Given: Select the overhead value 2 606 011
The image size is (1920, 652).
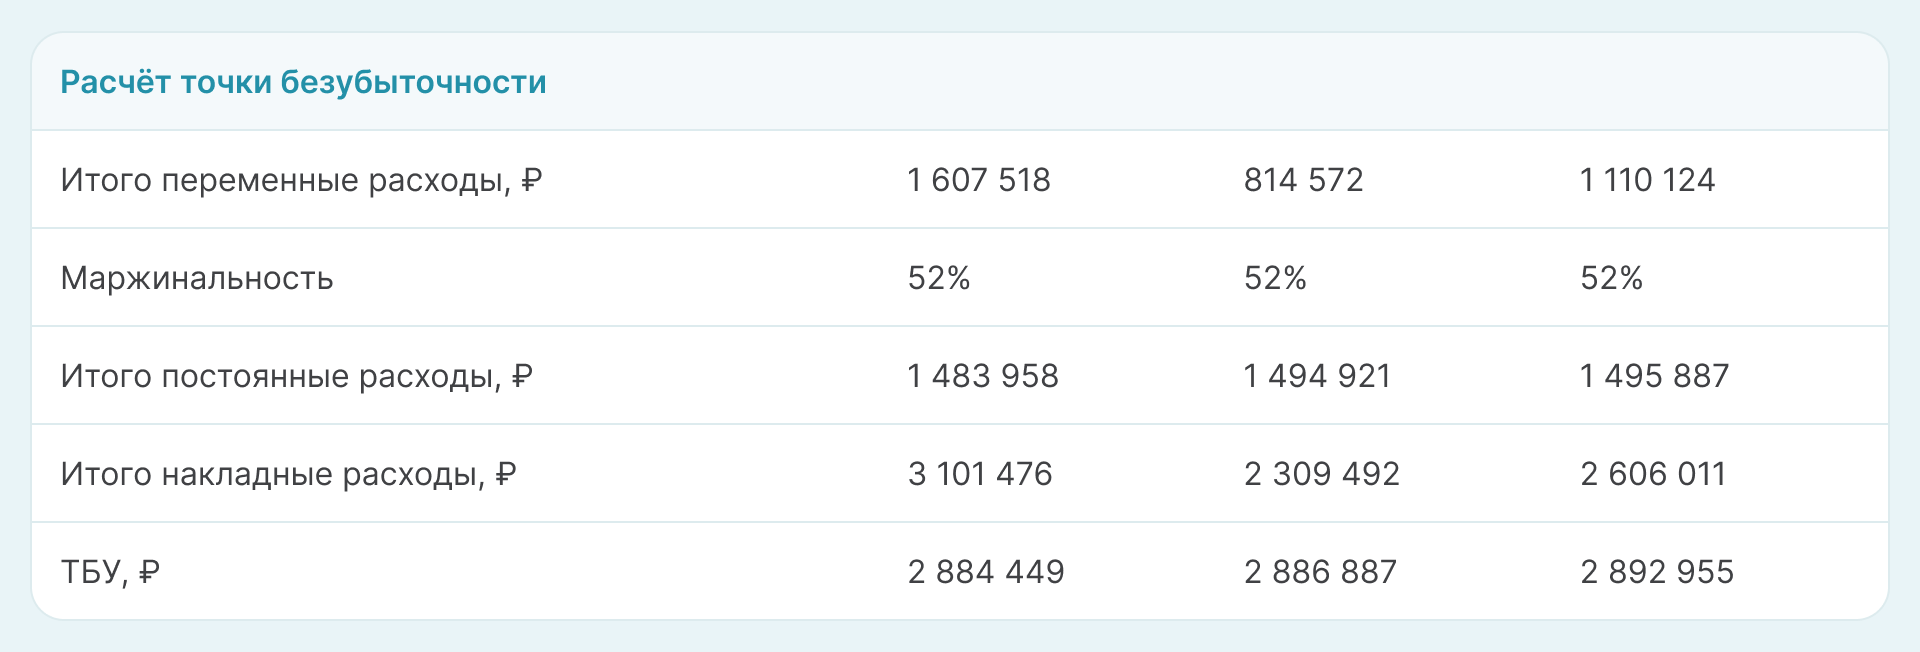Looking at the screenshot, I should pos(1653,474).
